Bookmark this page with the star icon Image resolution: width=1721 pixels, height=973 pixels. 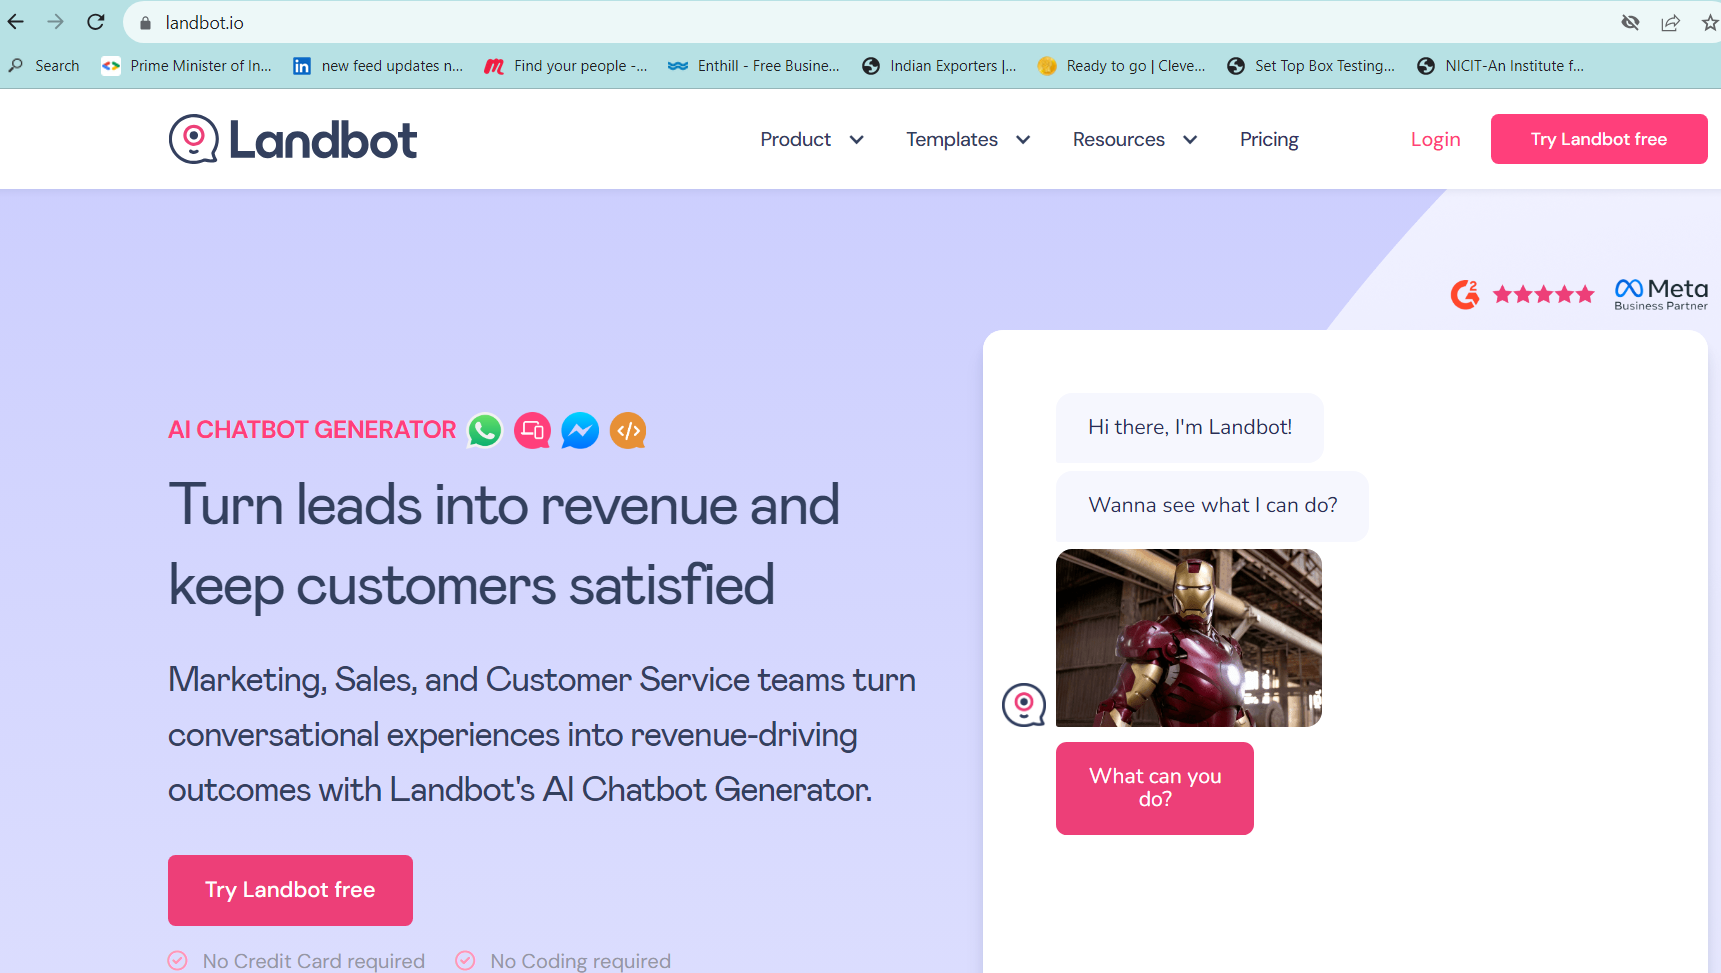pos(1709,23)
